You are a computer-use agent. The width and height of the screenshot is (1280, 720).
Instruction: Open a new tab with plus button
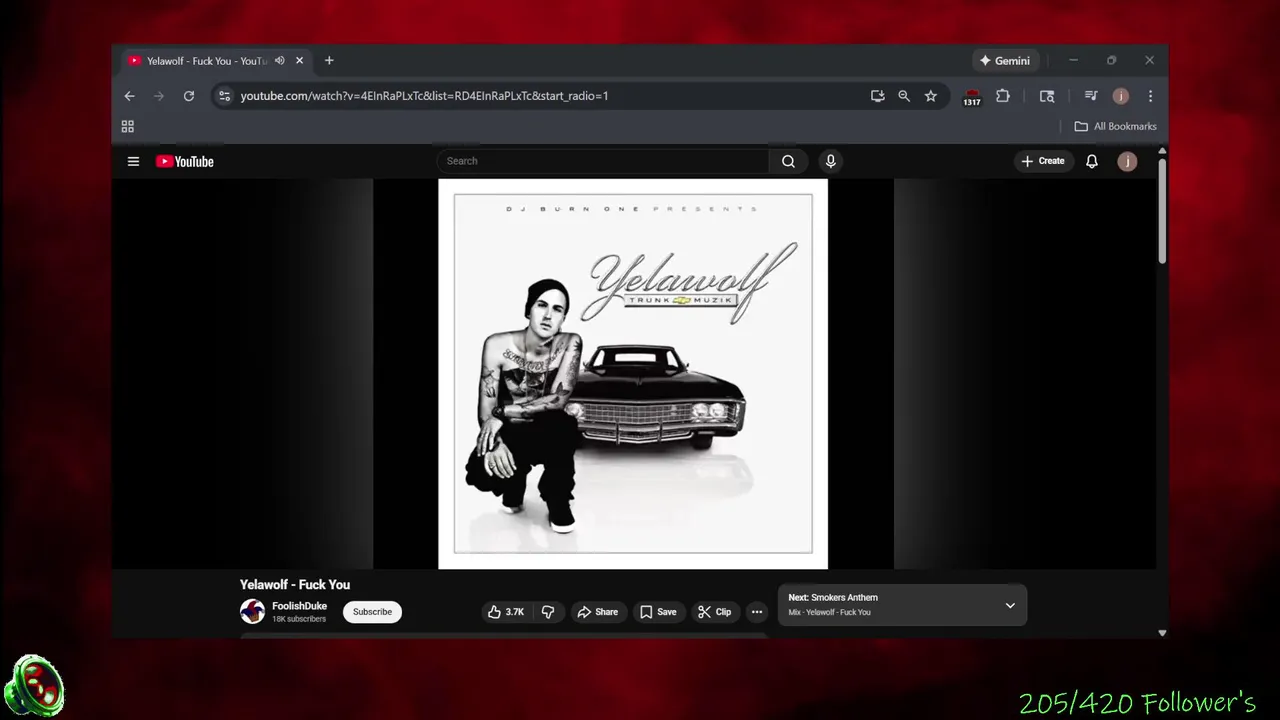click(329, 61)
